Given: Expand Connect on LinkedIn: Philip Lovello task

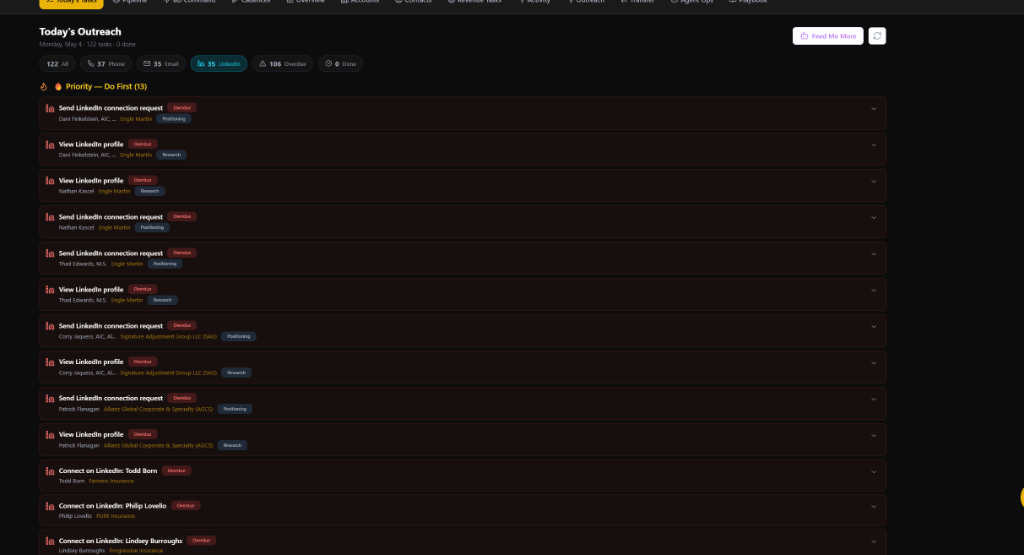Looking at the screenshot, I should (x=873, y=507).
